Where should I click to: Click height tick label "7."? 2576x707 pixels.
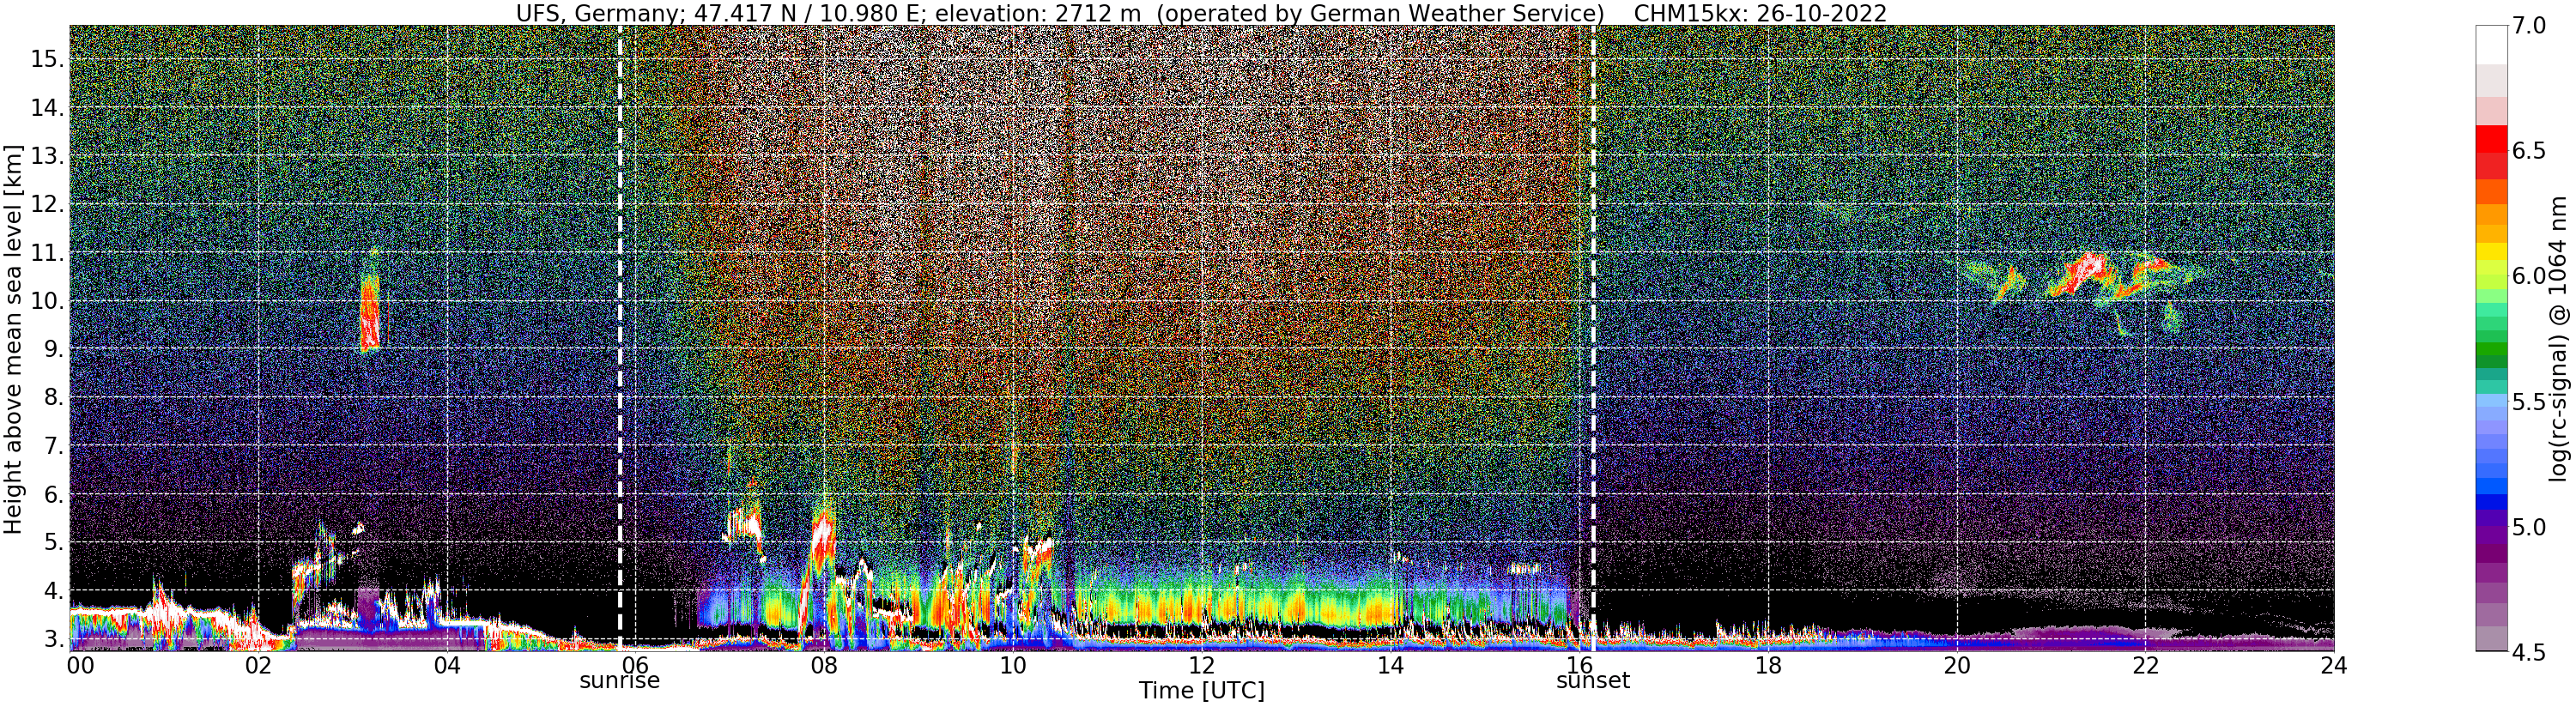[x=53, y=446]
